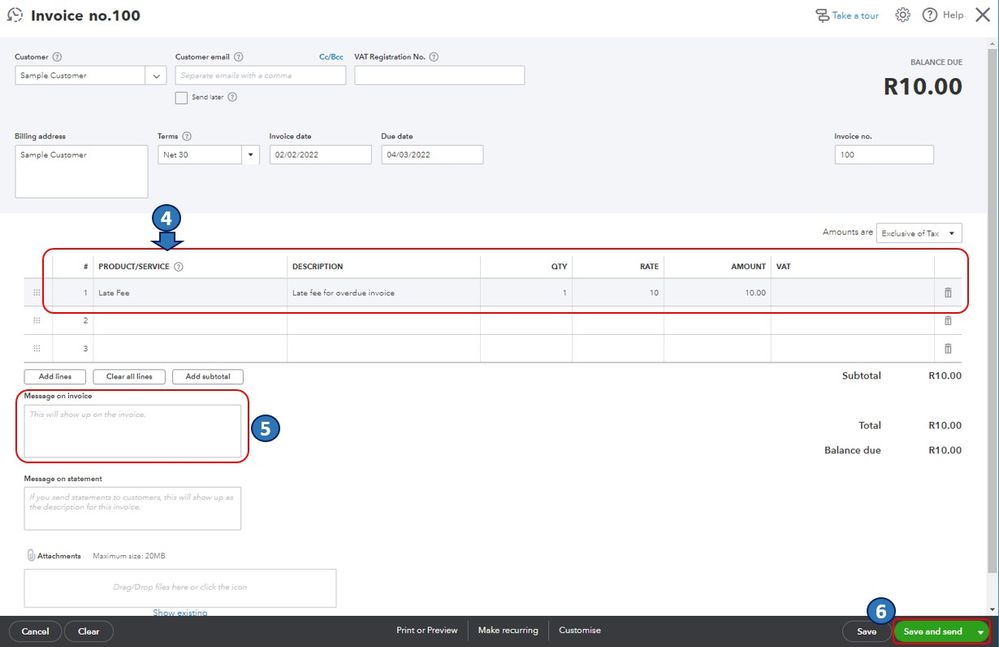Open Help via question mark icon

coord(930,15)
